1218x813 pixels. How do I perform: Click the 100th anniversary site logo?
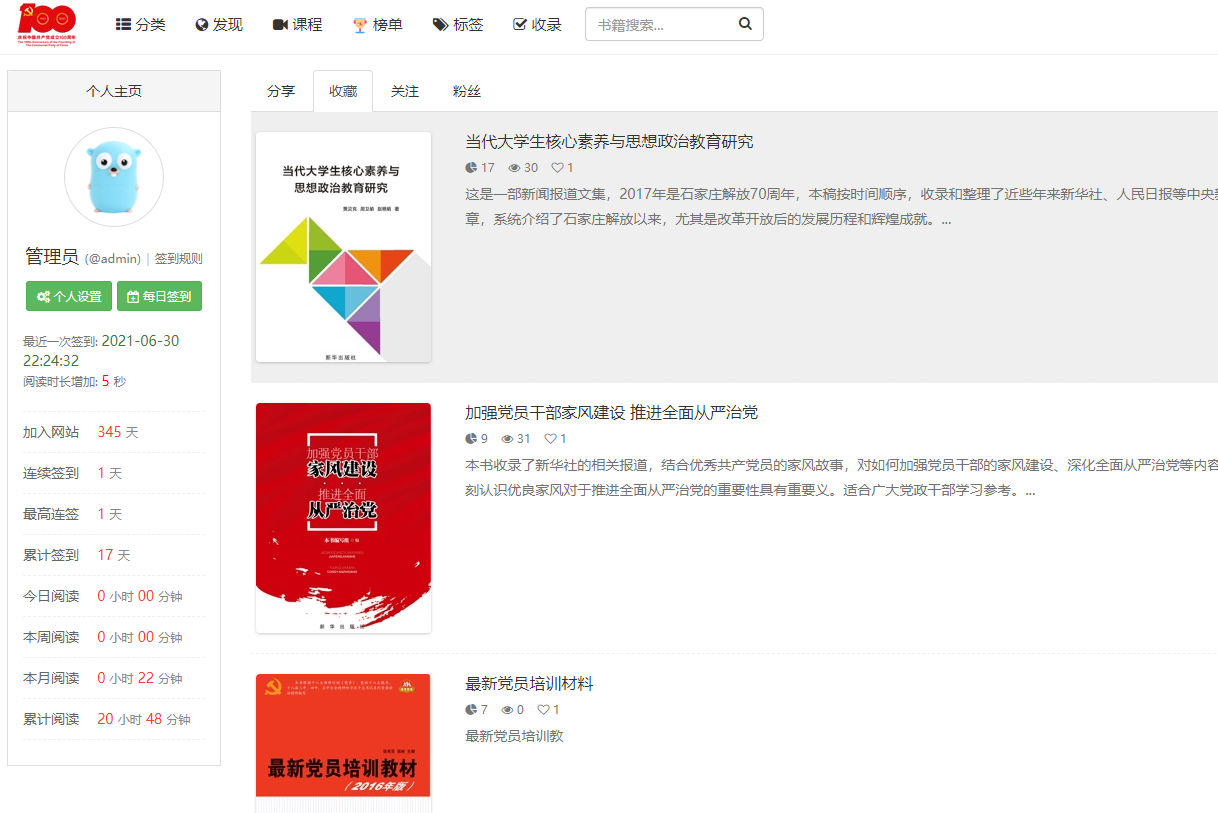coord(47,24)
